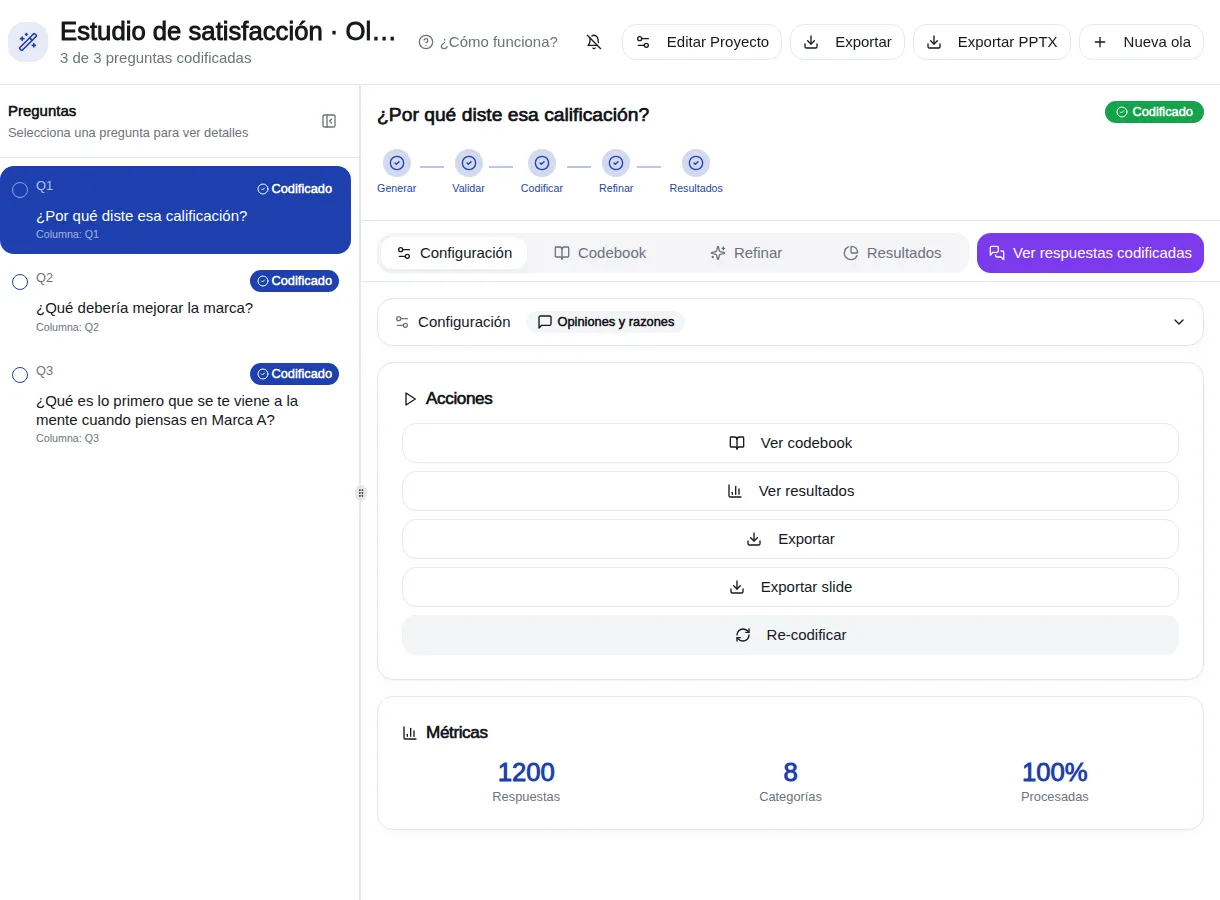
Task: Click Editar Proyecto button
Action: pyautogui.click(x=702, y=42)
